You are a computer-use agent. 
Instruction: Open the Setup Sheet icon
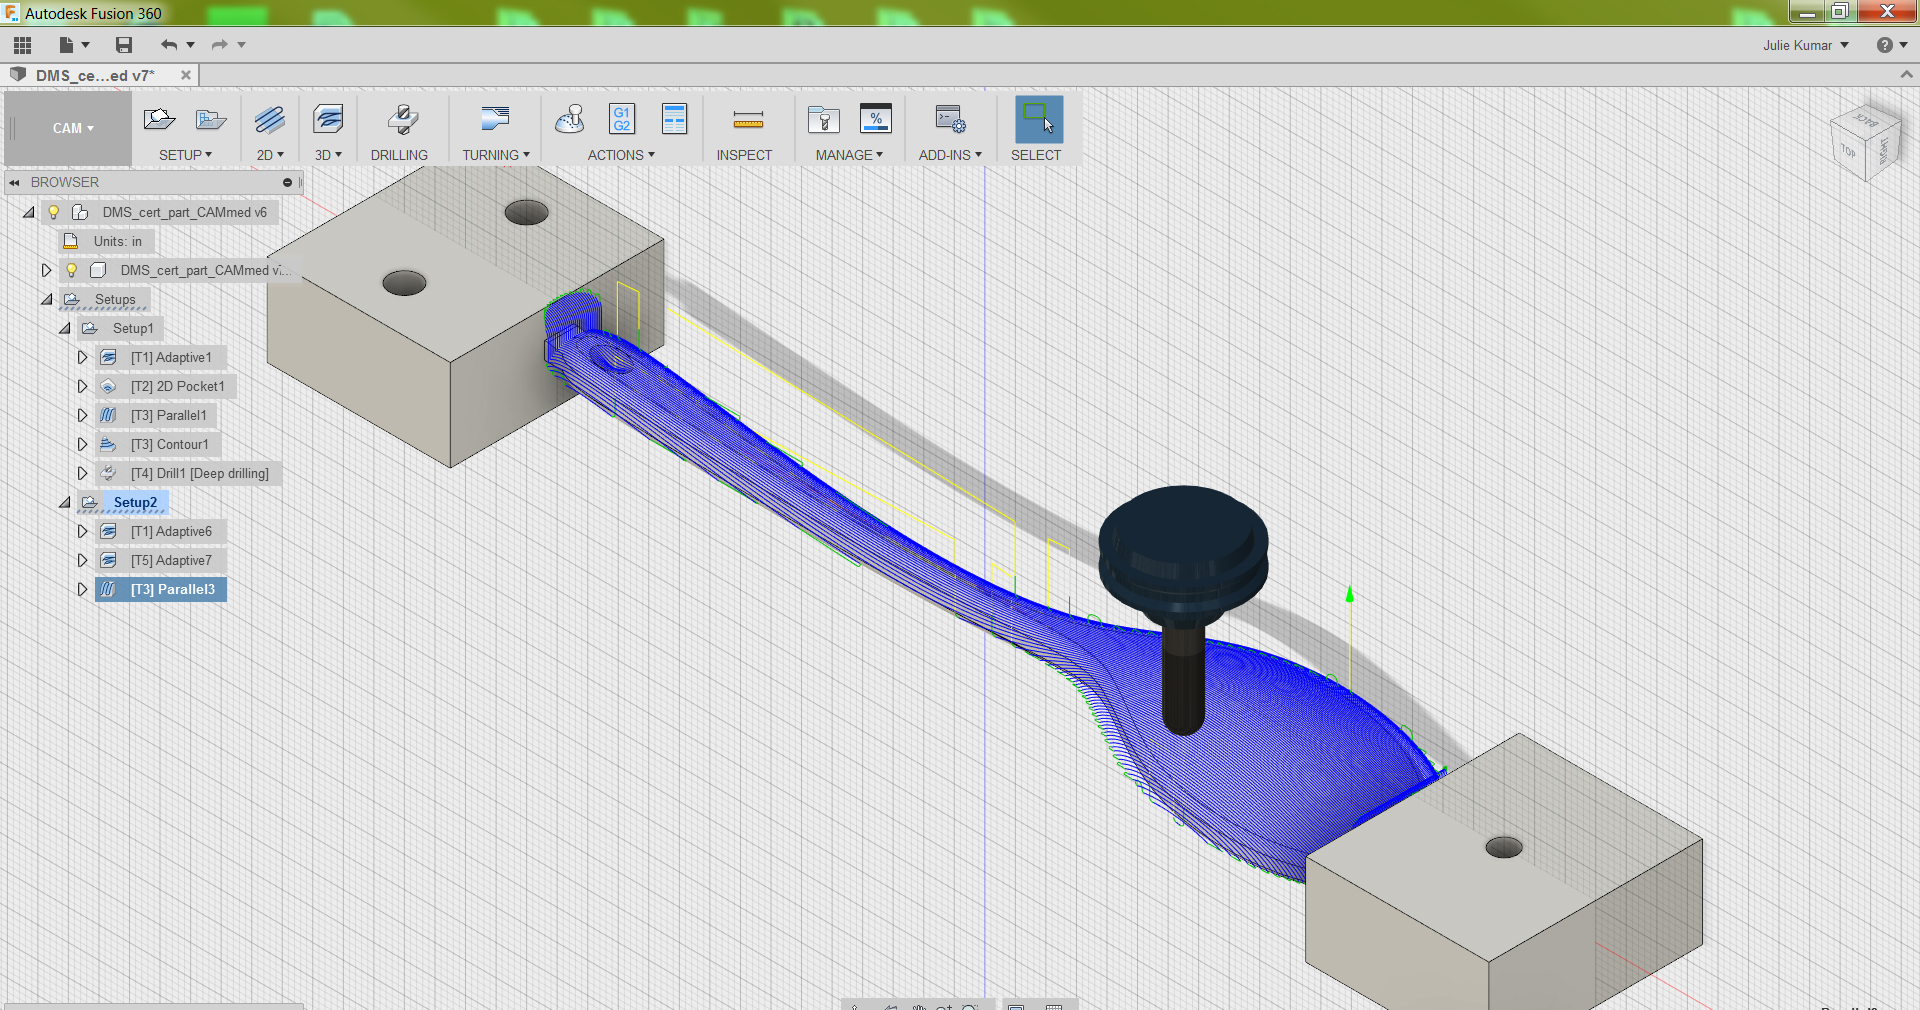point(675,120)
